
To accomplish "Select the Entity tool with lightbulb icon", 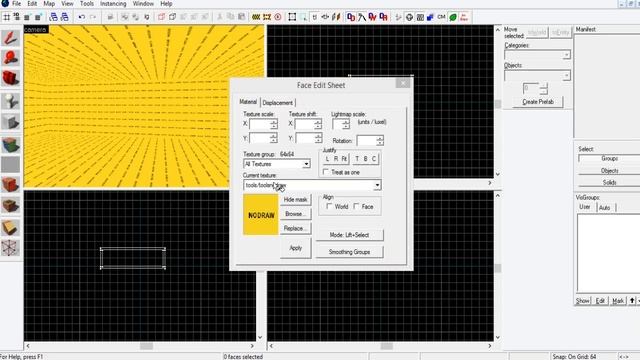I will [x=10, y=101].
